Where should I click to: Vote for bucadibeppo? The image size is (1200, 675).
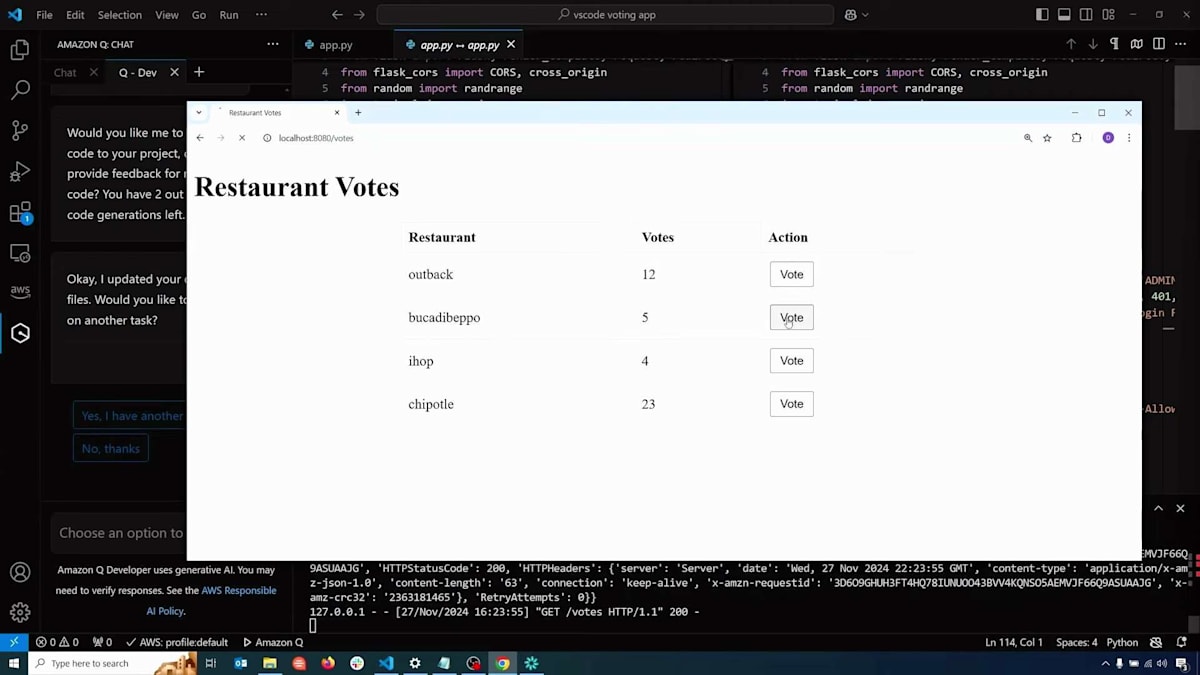coord(791,317)
